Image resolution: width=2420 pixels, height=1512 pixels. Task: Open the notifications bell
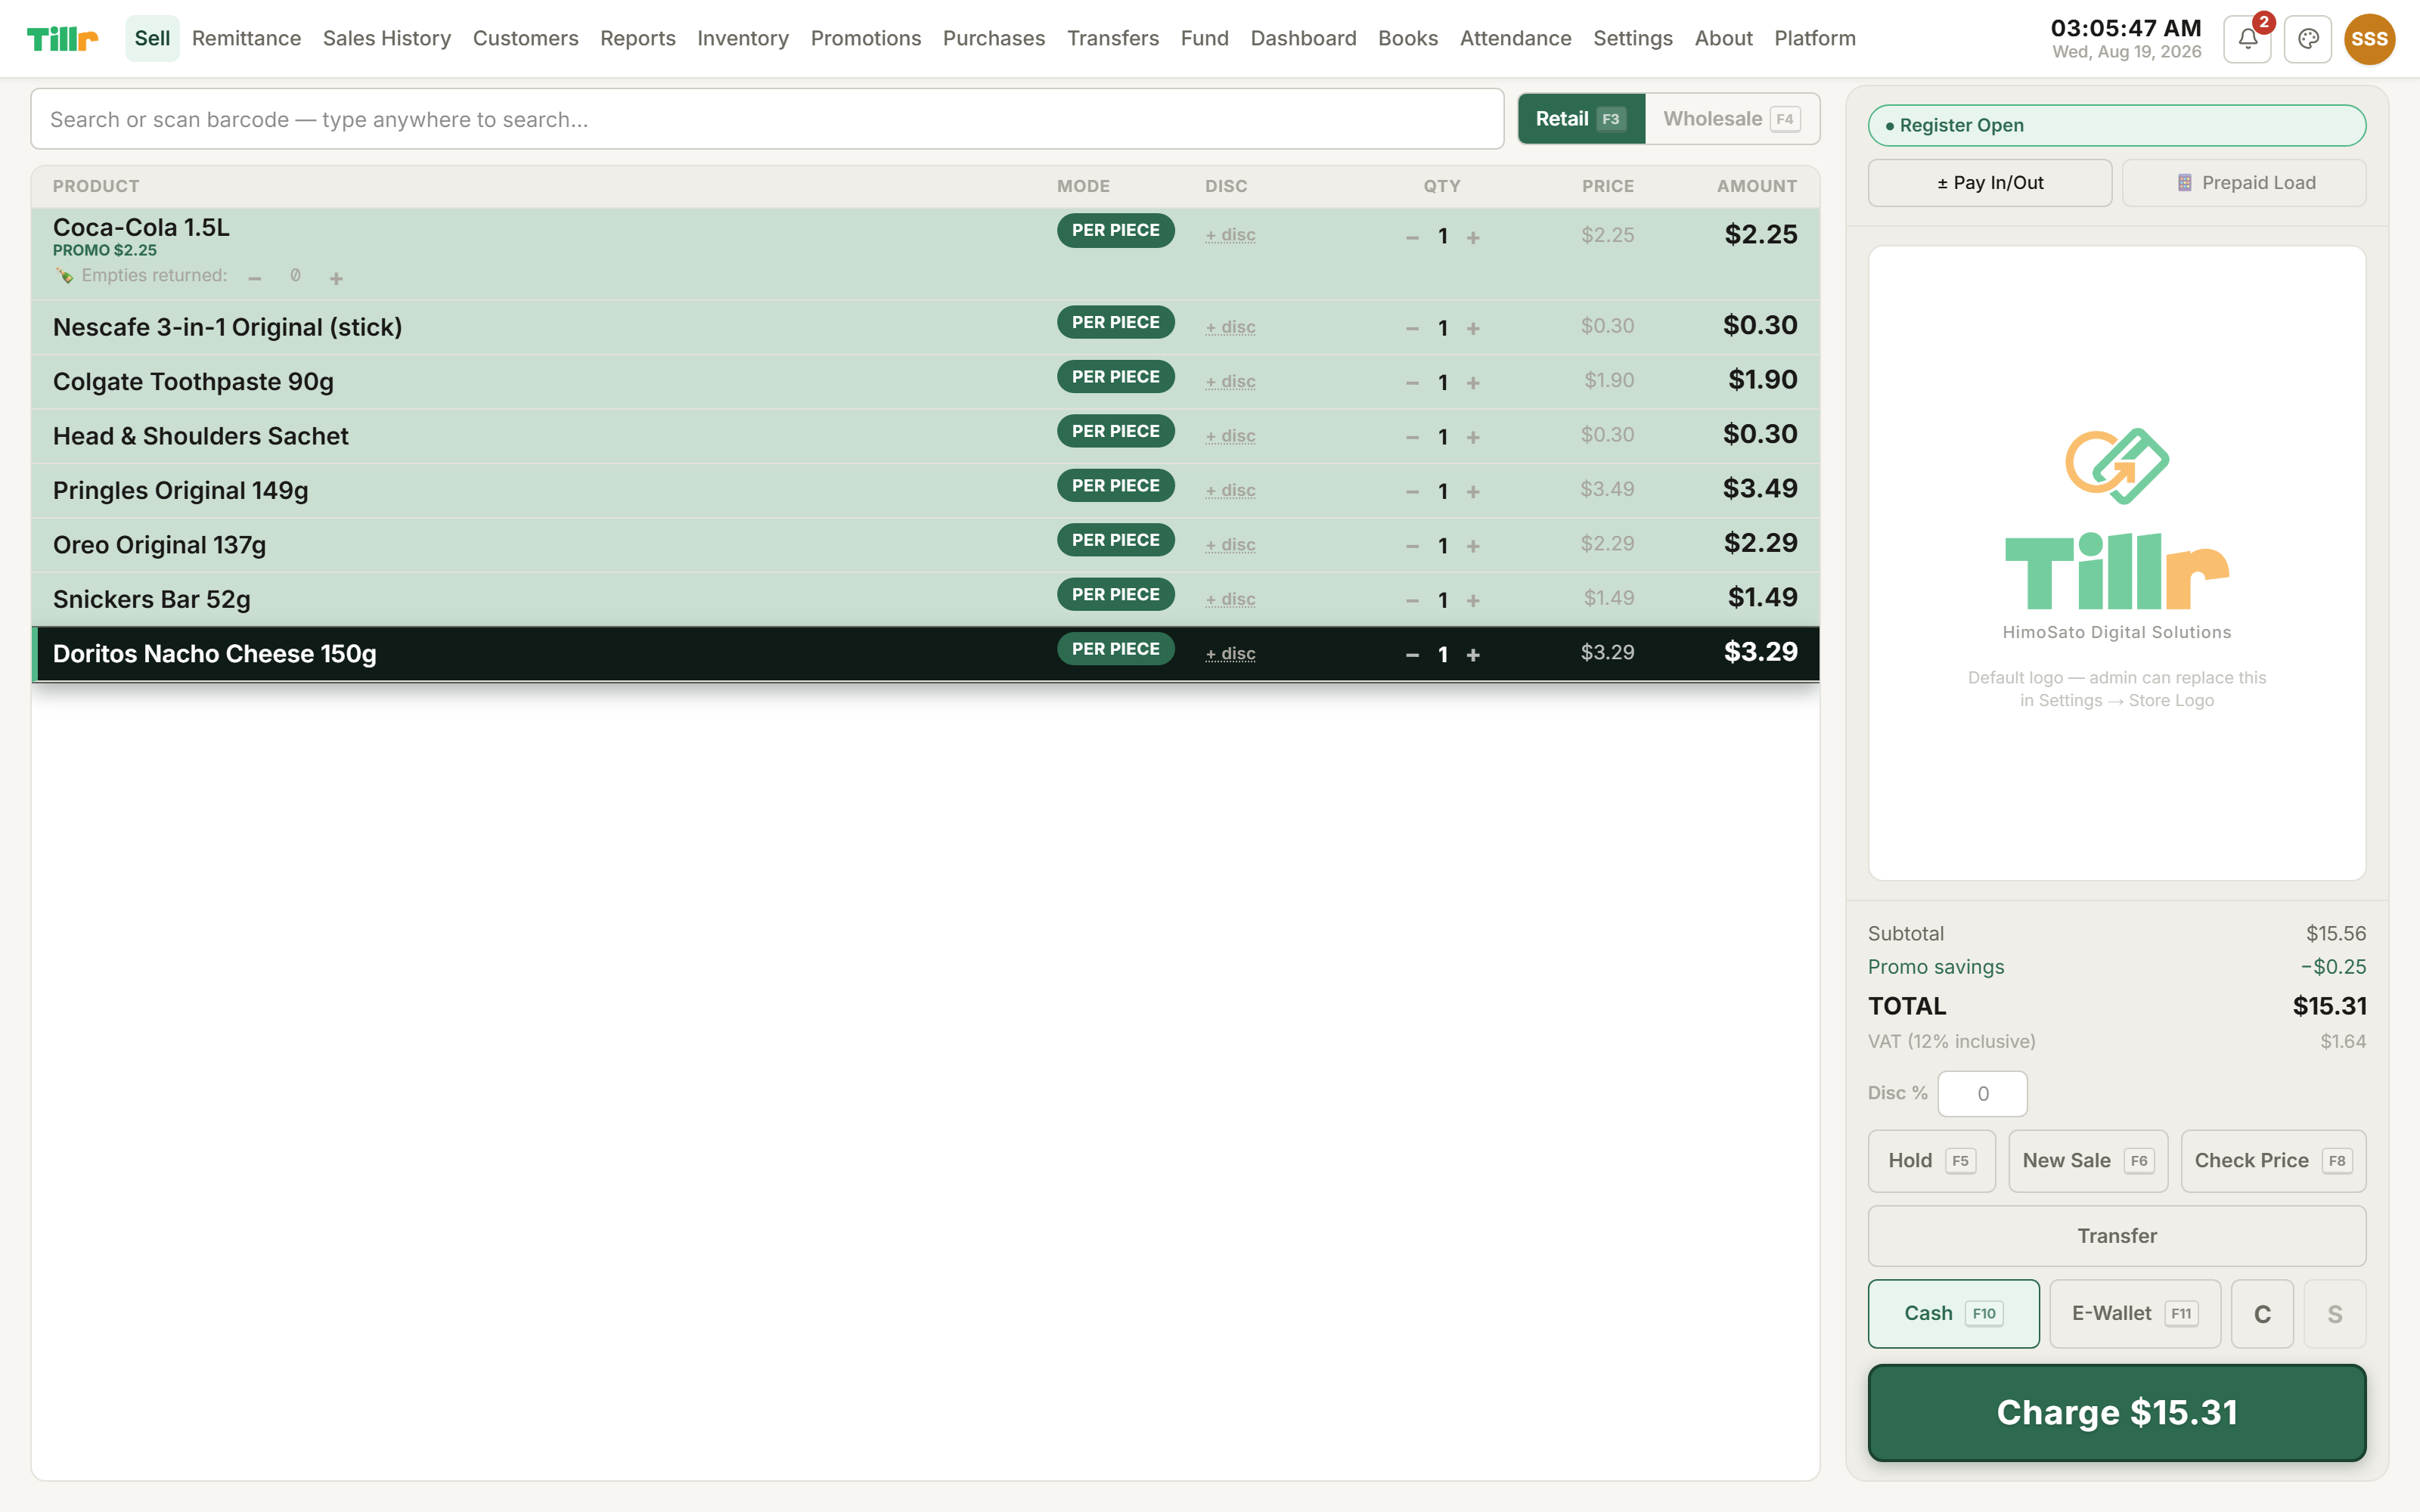pyautogui.click(x=2247, y=39)
